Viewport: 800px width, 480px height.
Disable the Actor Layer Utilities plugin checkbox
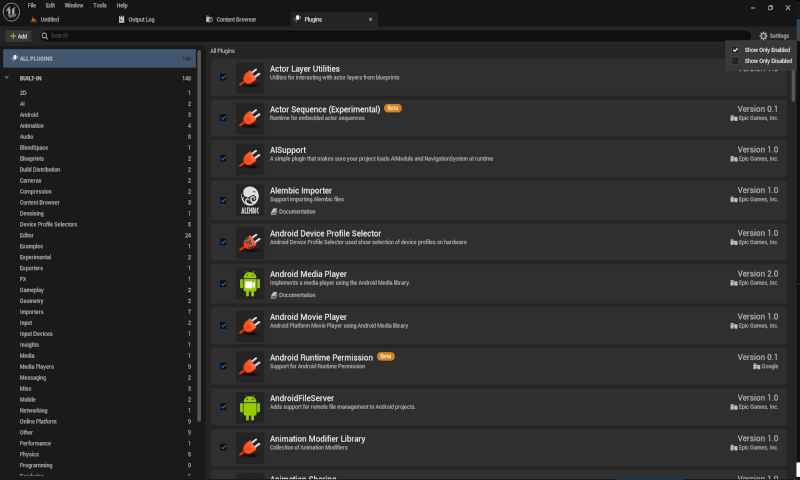point(223,78)
